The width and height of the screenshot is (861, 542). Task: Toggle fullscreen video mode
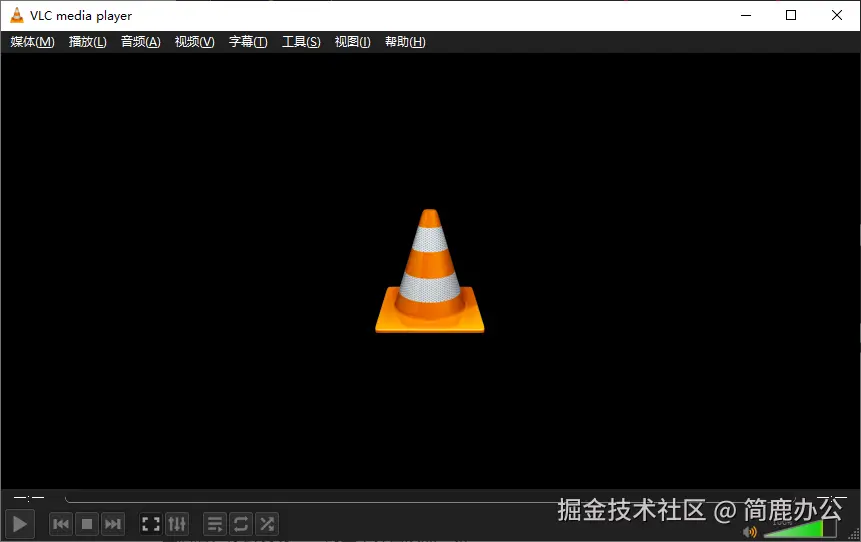pos(150,524)
